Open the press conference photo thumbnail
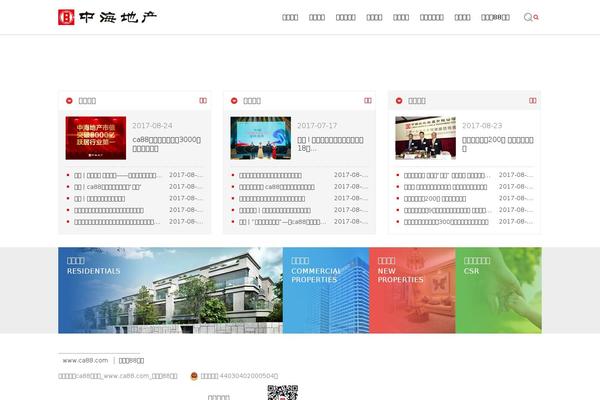 click(x=426, y=138)
